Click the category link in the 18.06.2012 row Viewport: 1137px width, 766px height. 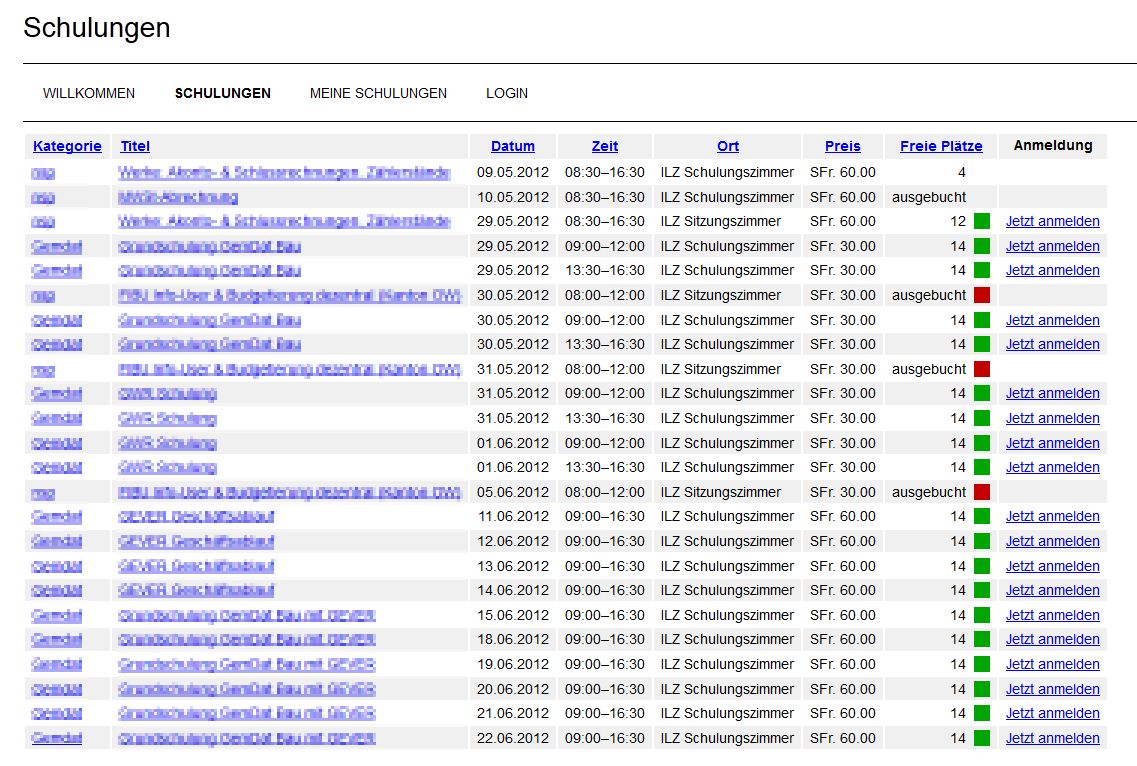click(x=56, y=639)
